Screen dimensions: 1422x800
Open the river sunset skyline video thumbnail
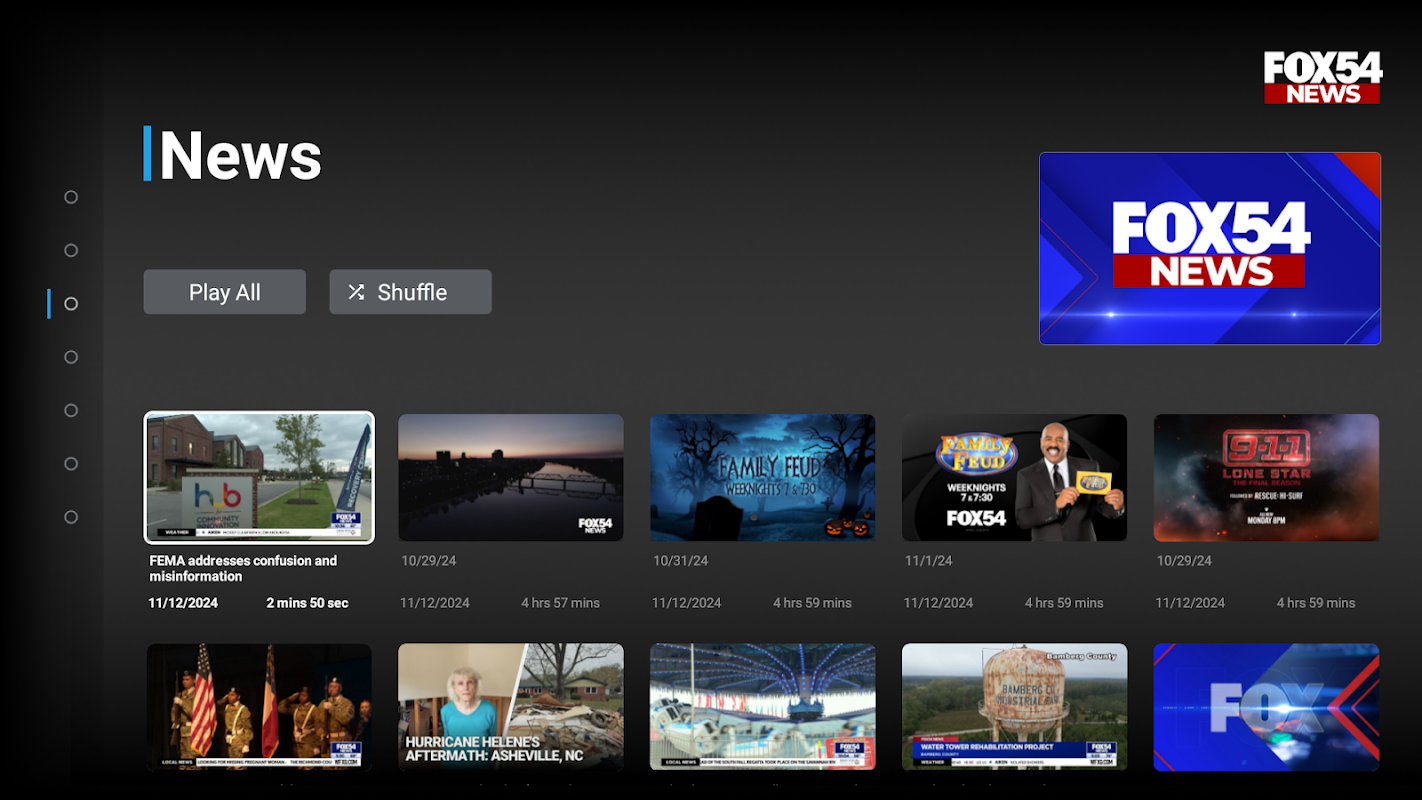click(511, 478)
